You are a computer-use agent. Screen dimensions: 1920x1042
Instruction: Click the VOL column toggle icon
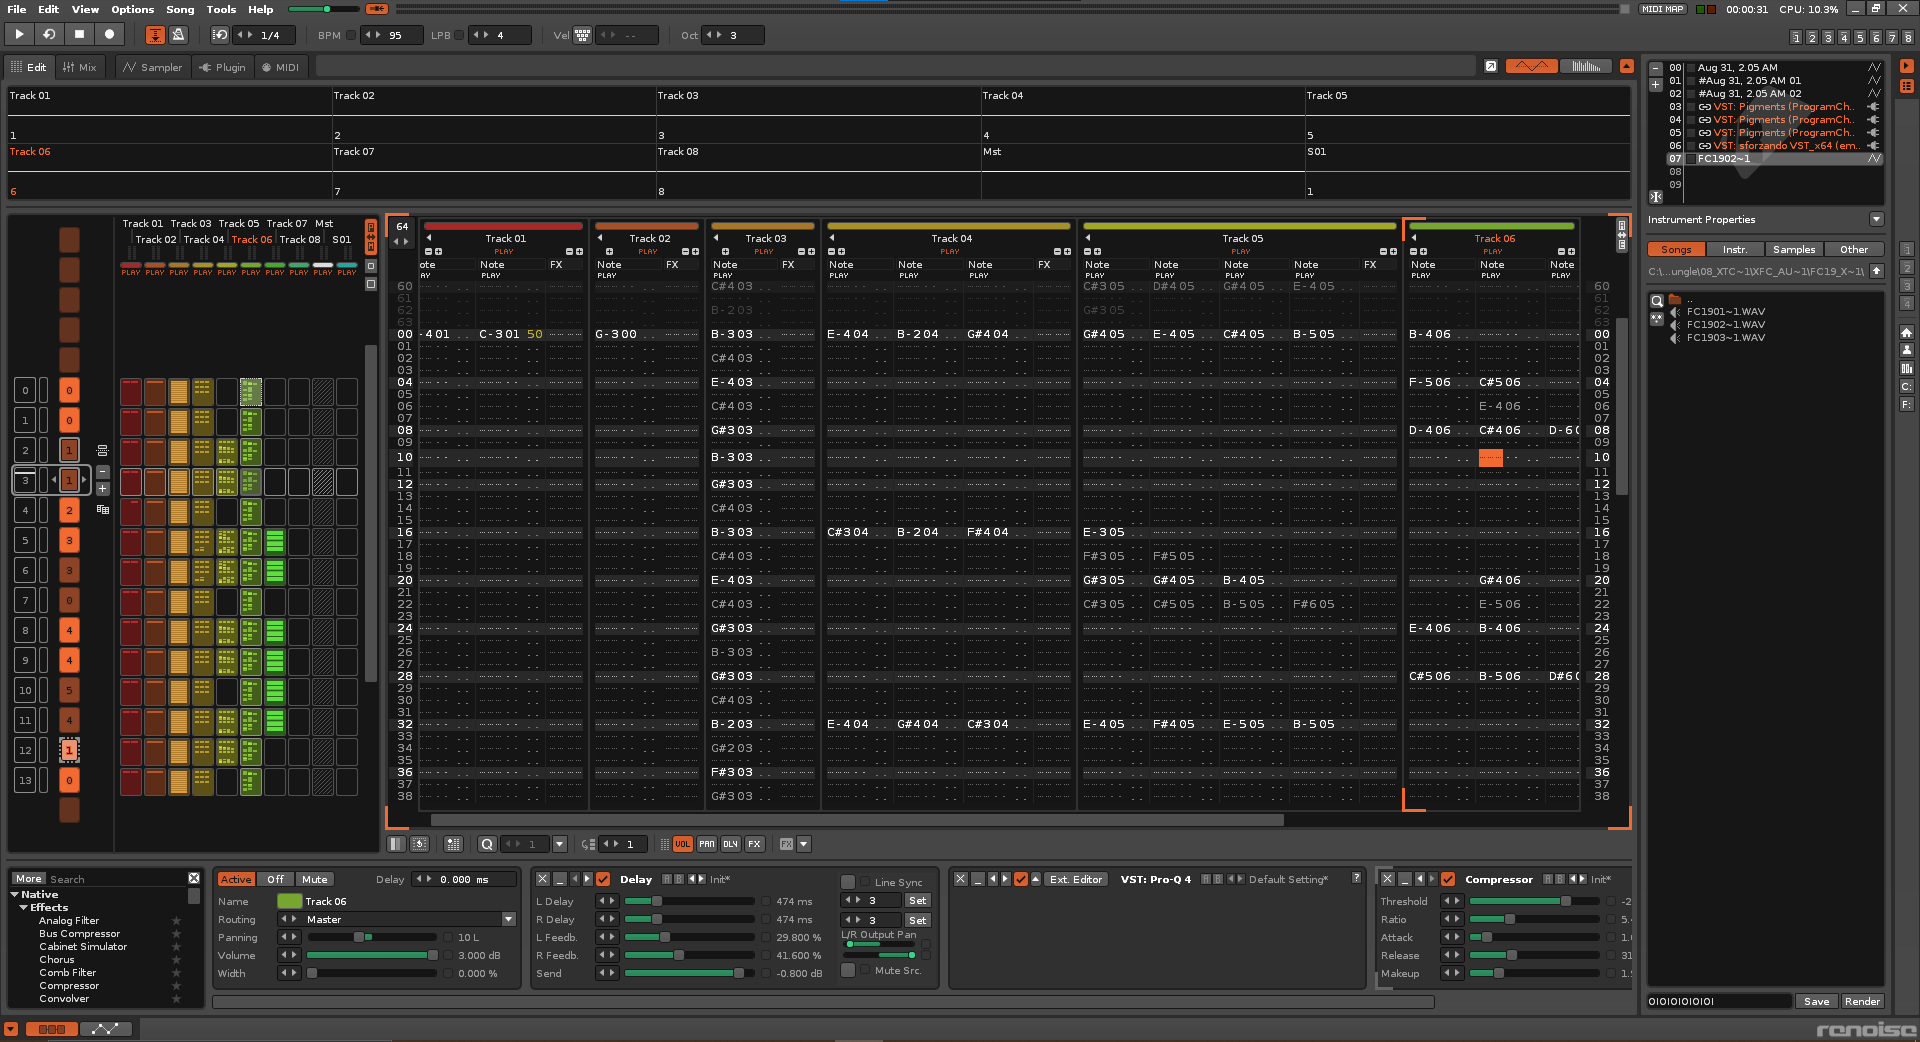(x=682, y=844)
